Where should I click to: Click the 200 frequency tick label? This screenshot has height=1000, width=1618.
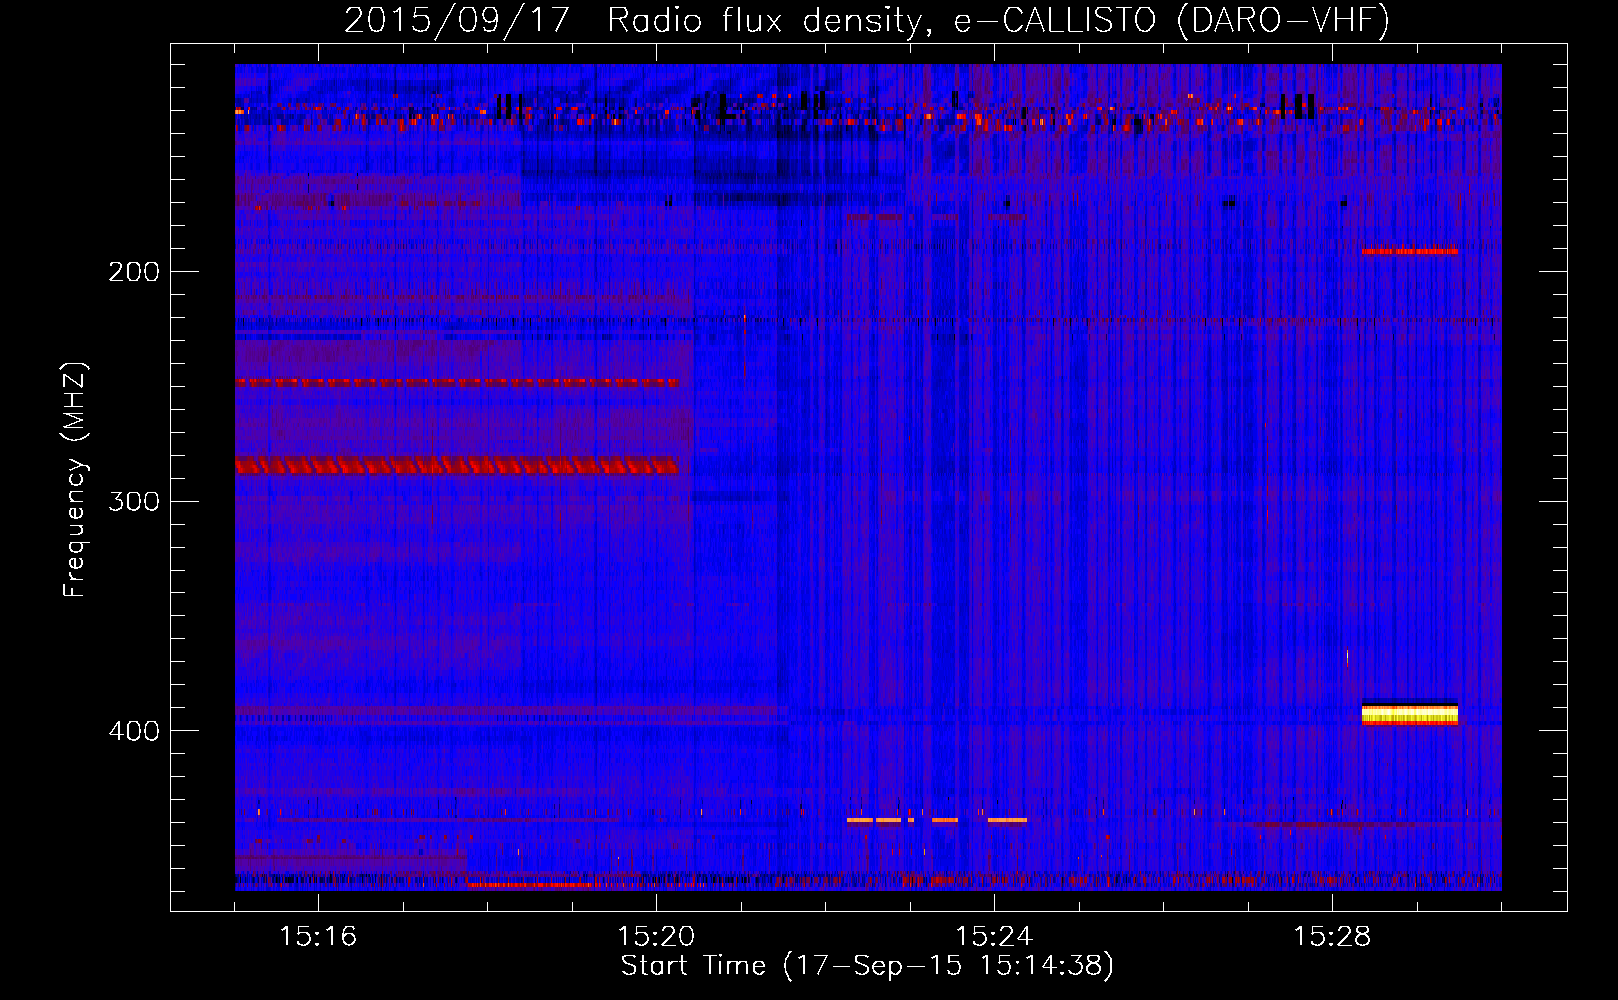(x=134, y=272)
